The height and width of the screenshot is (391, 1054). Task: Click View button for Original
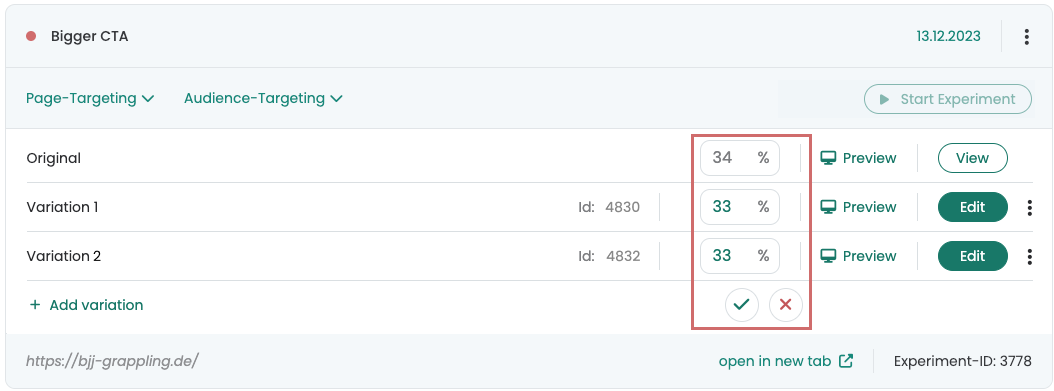click(x=973, y=159)
